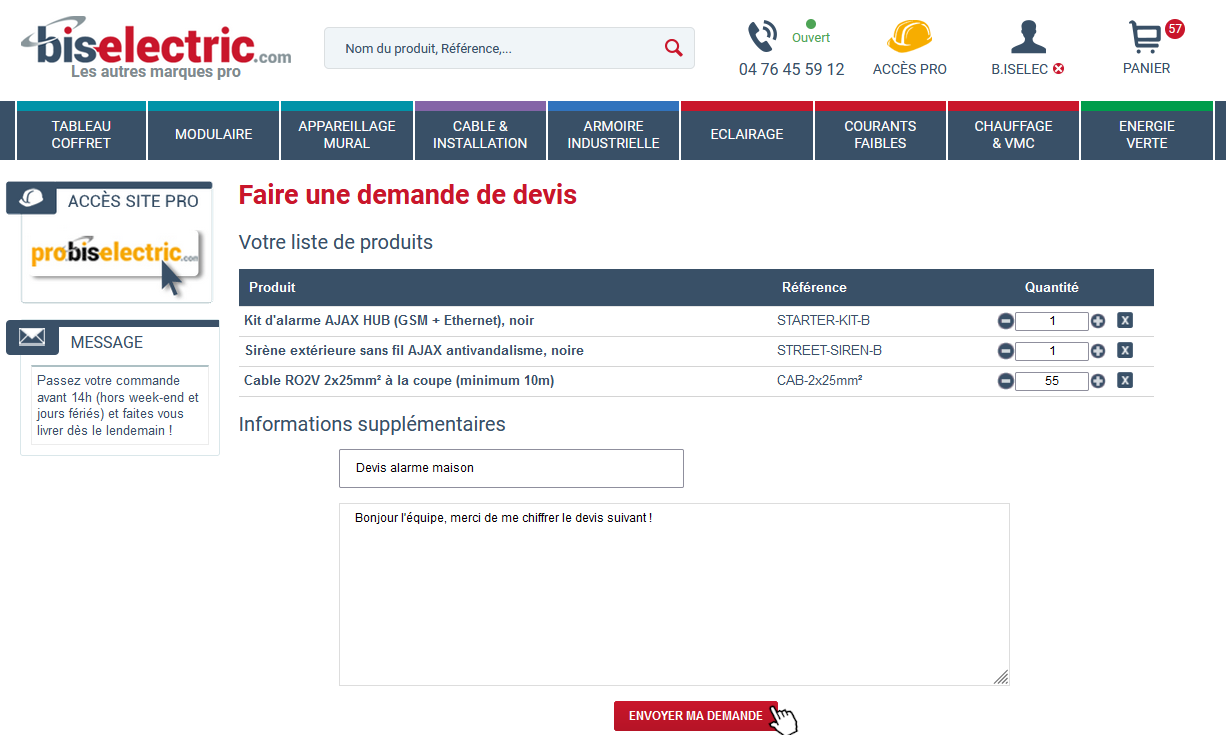Open the probiselectric.com banner
Image resolution: width=1226 pixels, height=735 pixels.
click(x=116, y=262)
